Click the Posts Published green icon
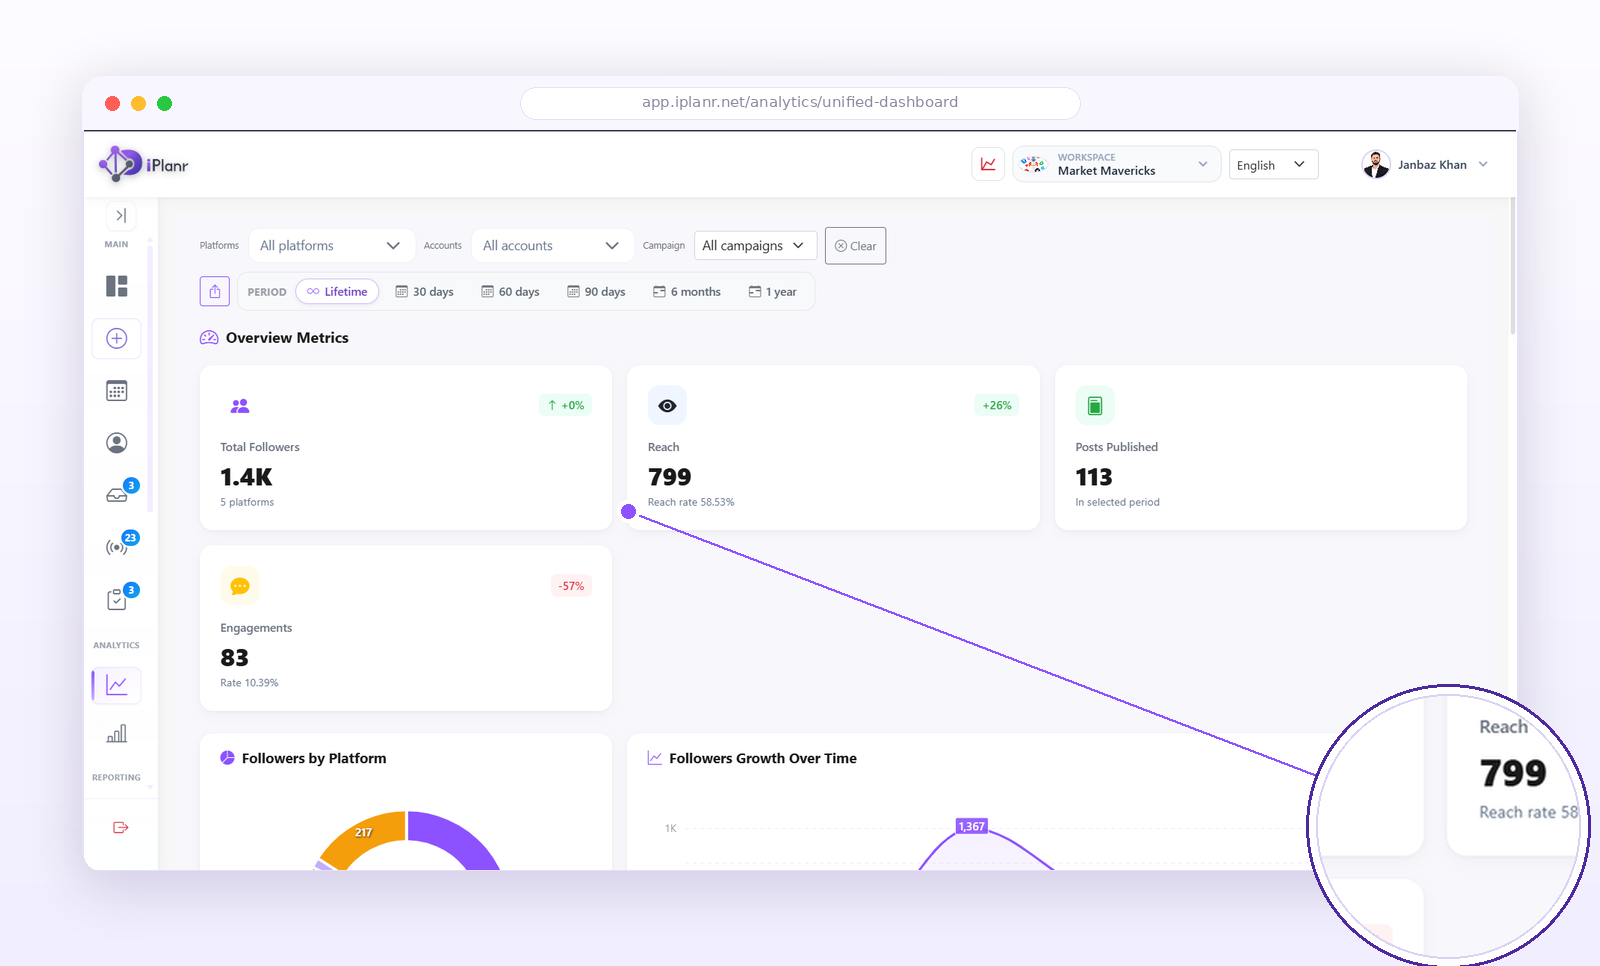1600x966 pixels. point(1095,405)
